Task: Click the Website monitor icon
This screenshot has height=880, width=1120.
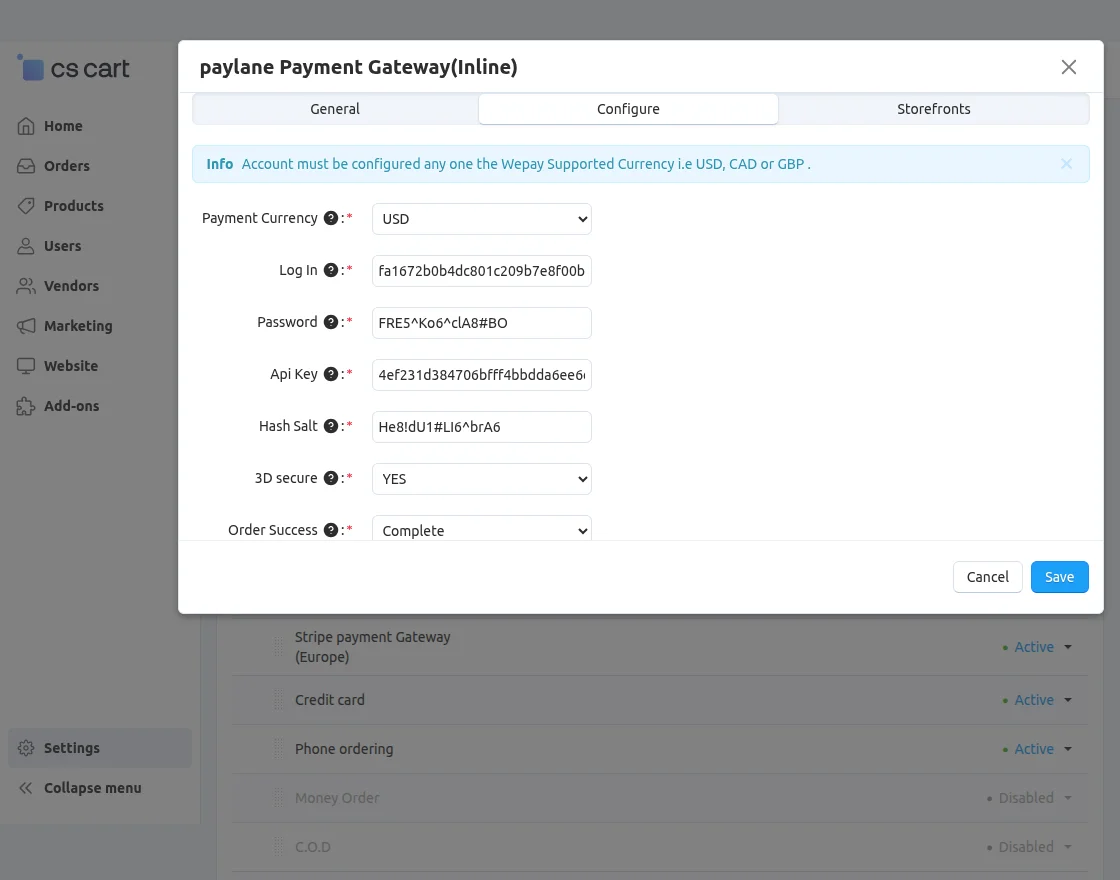Action: click(26, 366)
